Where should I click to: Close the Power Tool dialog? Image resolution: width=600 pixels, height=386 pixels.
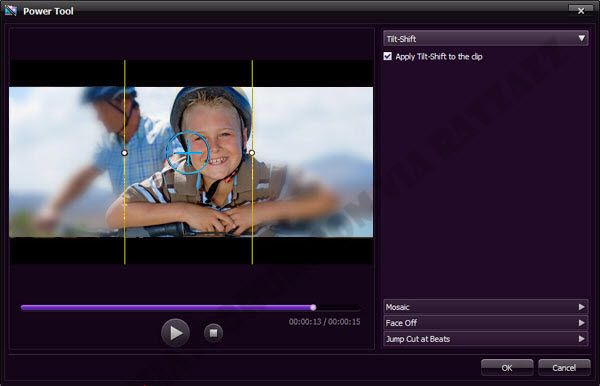(x=580, y=10)
